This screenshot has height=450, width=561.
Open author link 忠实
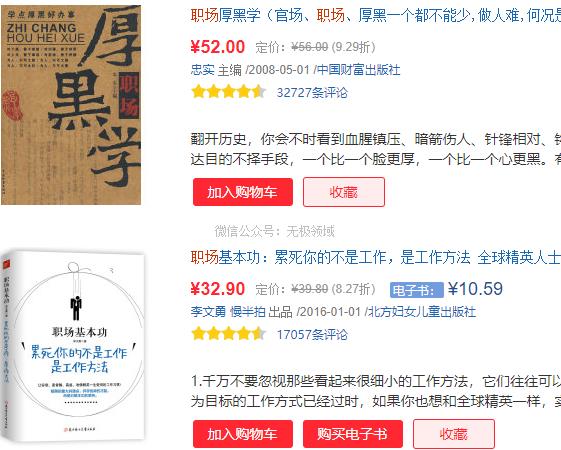[203, 70]
